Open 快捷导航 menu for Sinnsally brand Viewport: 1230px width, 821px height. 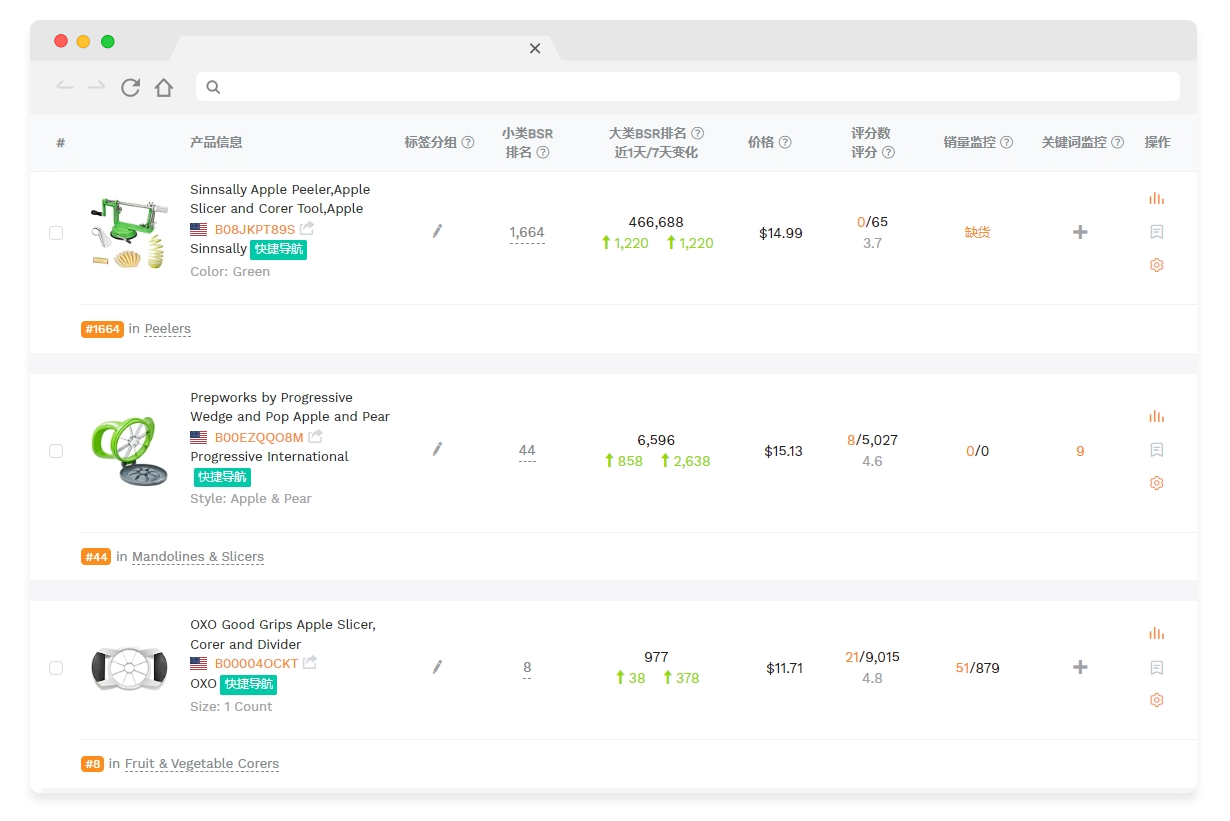(278, 249)
